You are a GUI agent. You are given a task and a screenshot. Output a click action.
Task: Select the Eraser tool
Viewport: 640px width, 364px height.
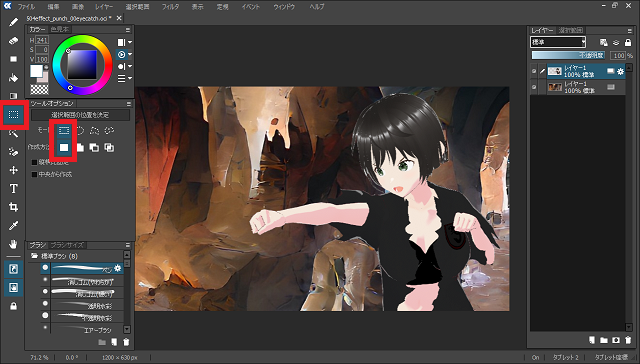pos(13,40)
